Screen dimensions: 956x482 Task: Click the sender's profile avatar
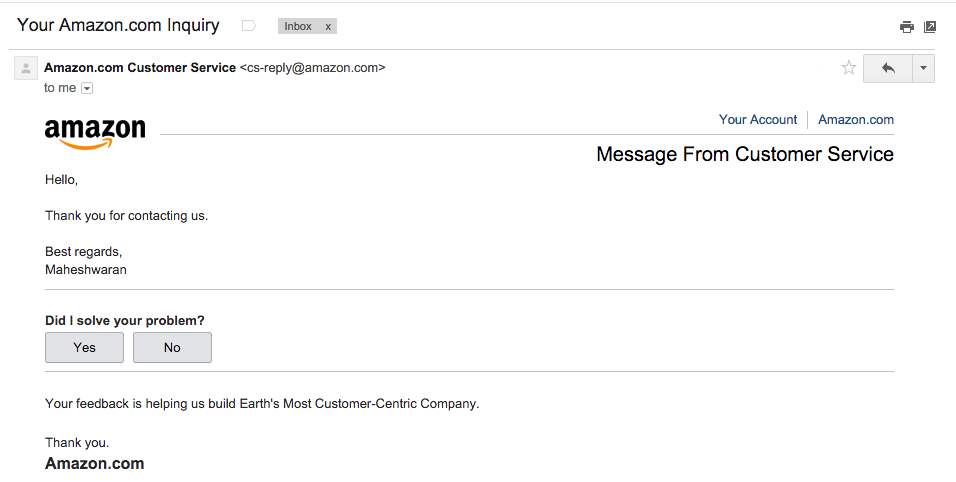point(25,68)
